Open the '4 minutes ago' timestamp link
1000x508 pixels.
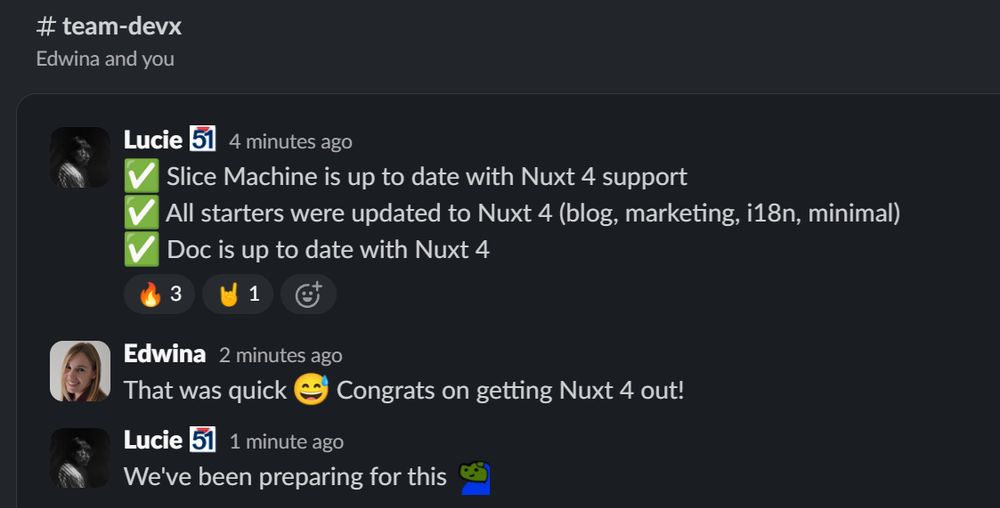click(x=291, y=142)
